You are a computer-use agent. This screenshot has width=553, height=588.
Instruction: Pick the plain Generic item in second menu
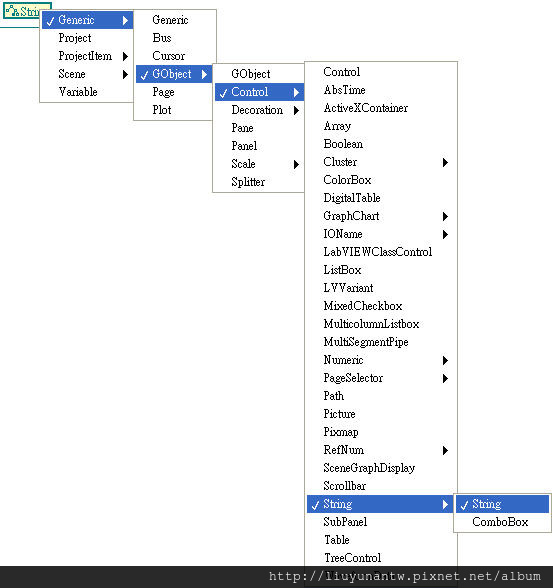coord(174,20)
